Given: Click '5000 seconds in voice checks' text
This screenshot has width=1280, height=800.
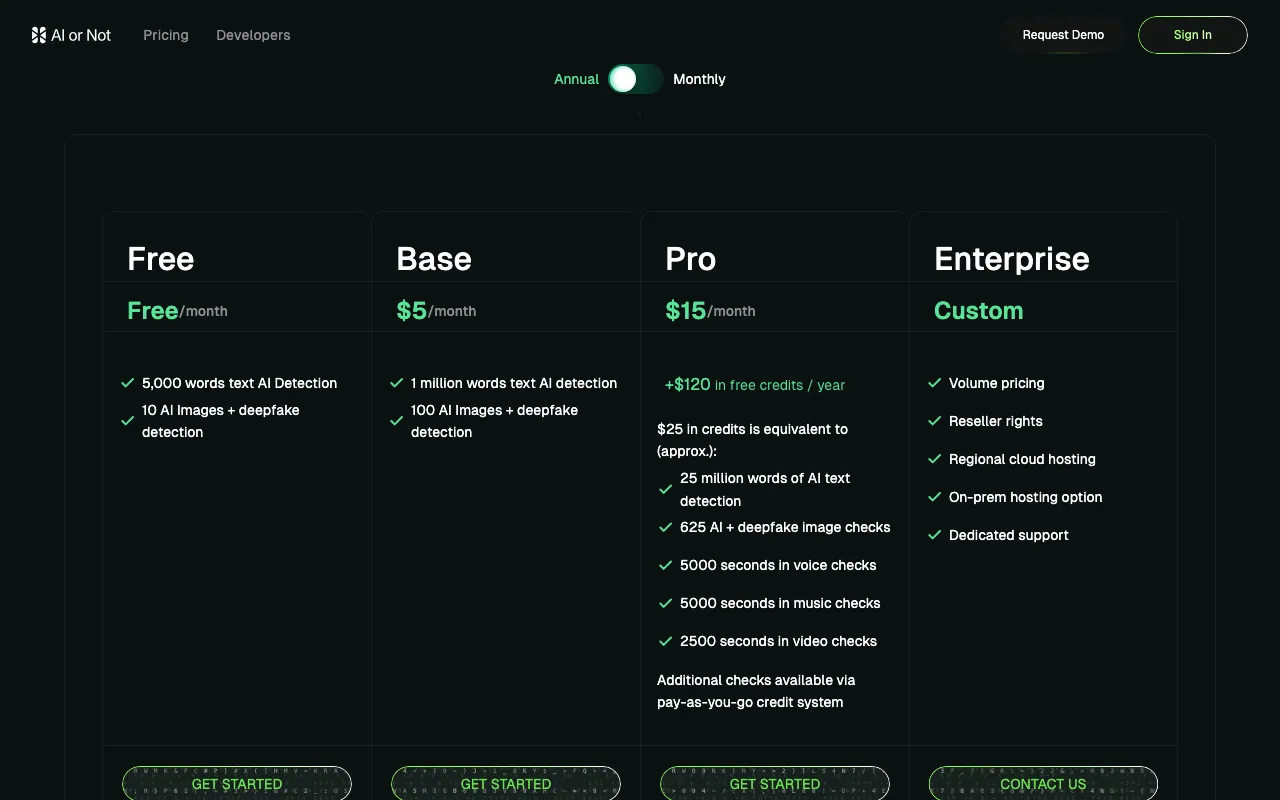Looking at the screenshot, I should point(778,565).
